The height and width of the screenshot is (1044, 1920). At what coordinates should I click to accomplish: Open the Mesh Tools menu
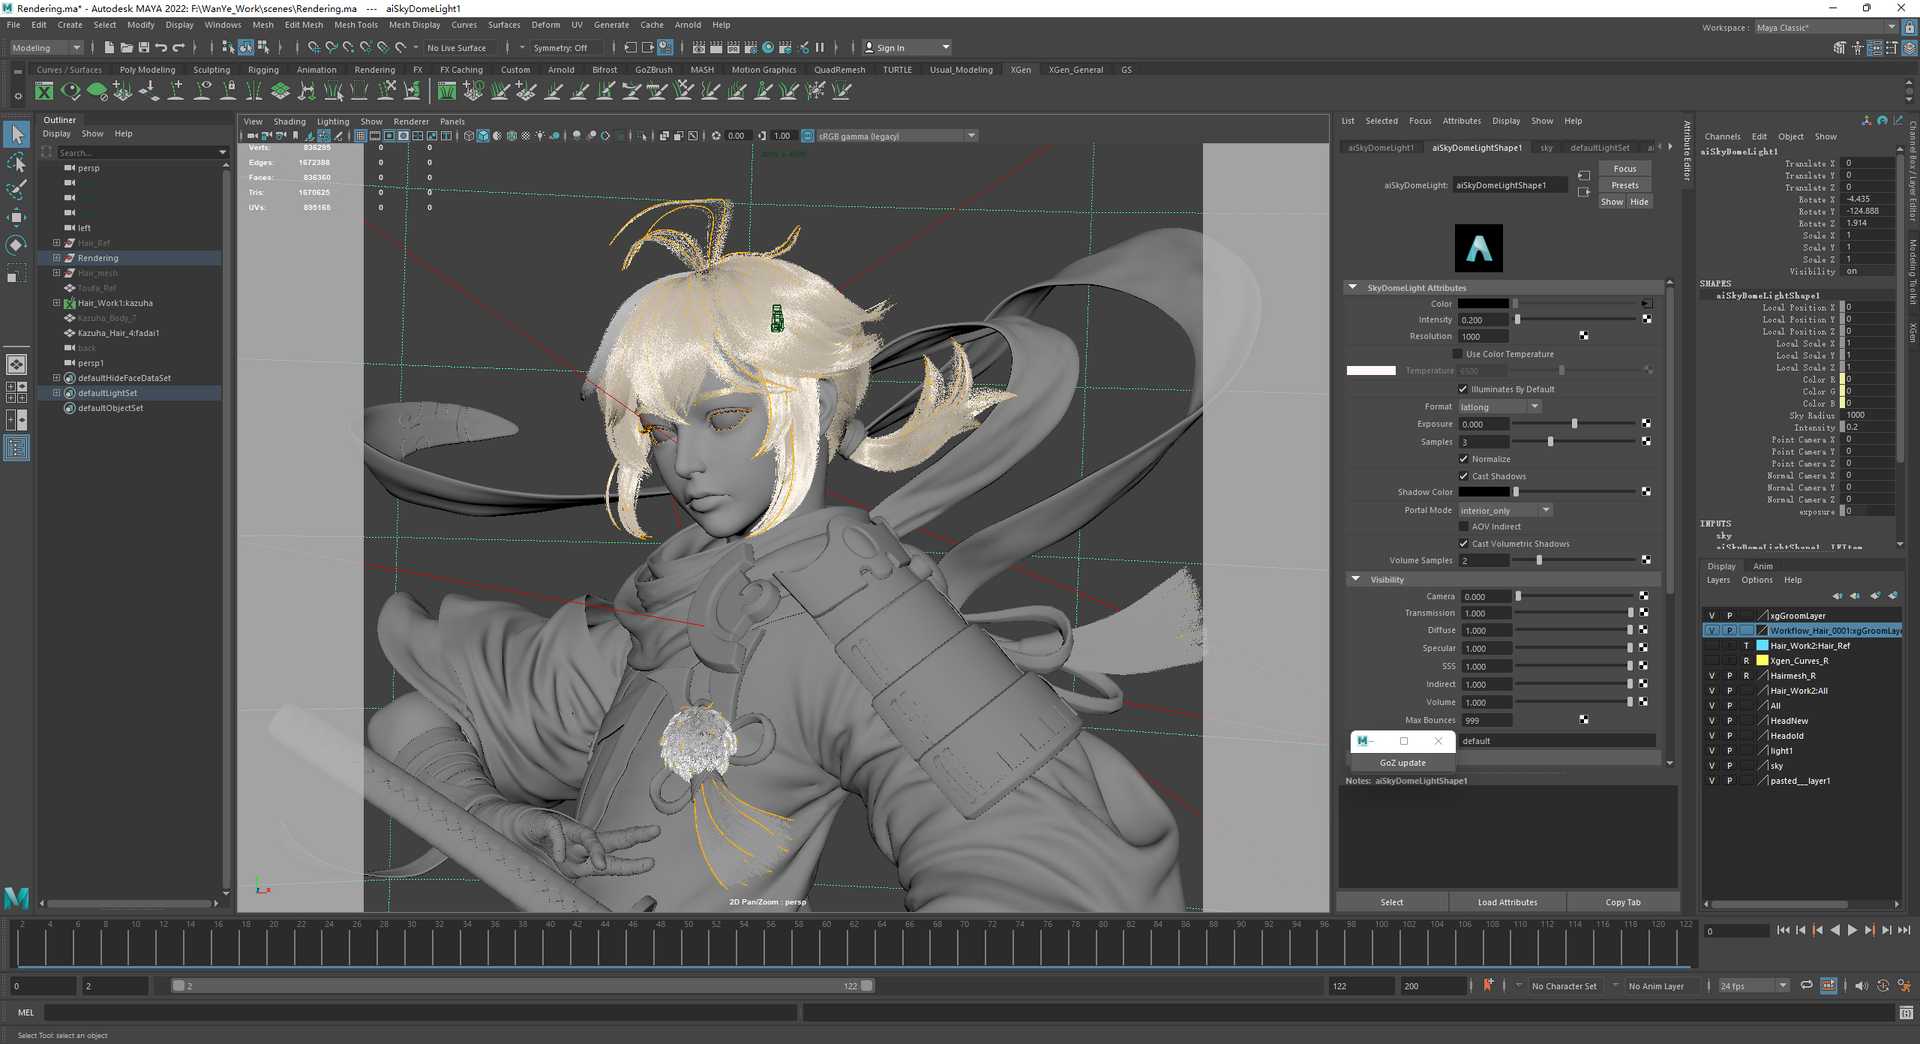tap(355, 25)
